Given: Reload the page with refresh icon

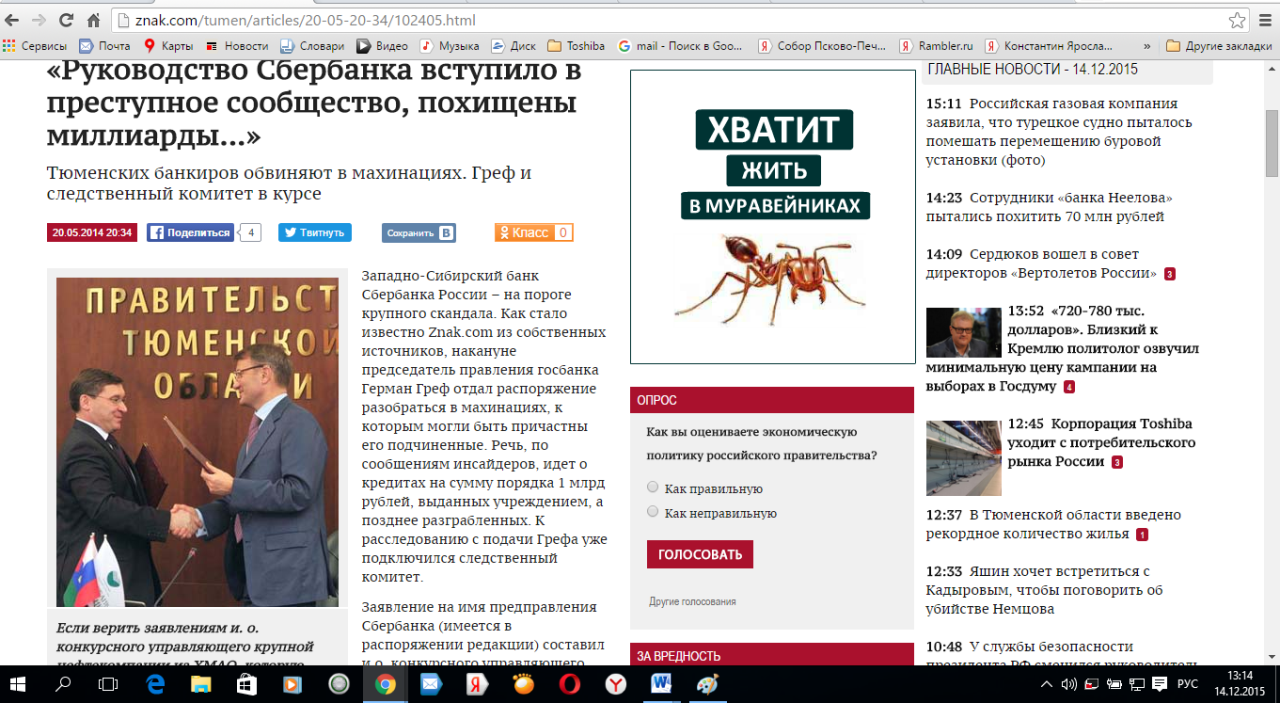Looking at the screenshot, I should coord(66,20).
